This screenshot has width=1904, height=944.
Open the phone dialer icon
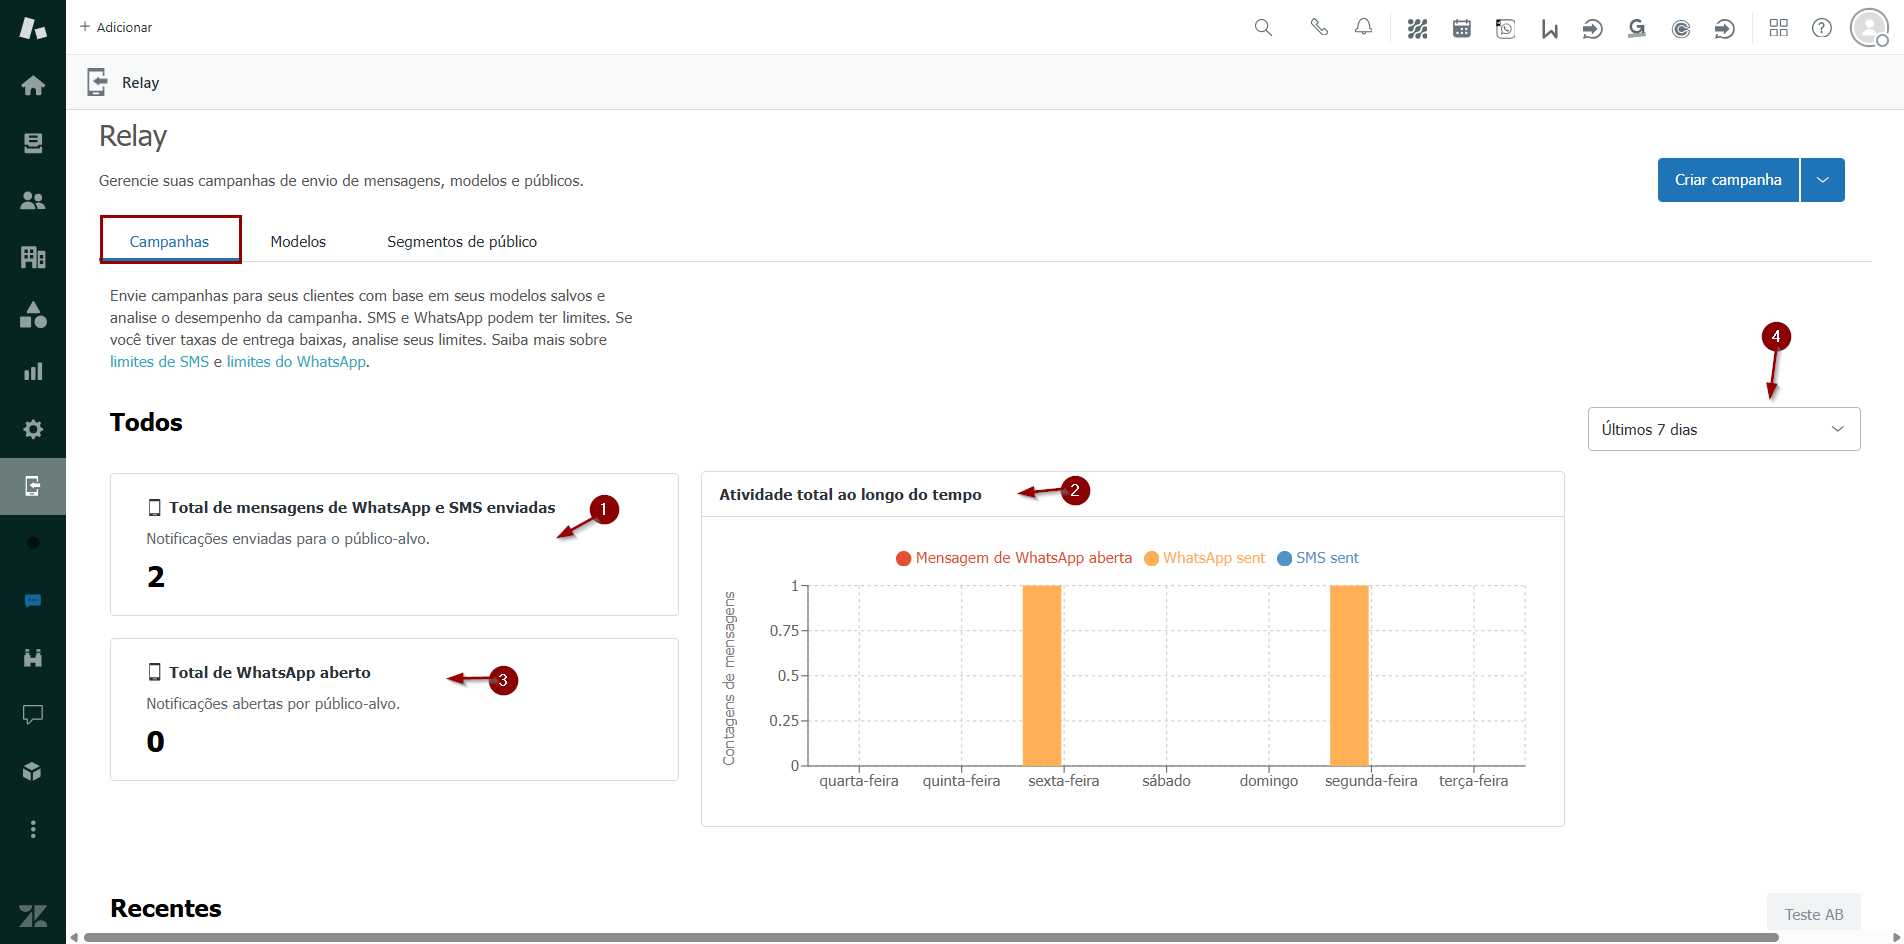[x=1319, y=28]
